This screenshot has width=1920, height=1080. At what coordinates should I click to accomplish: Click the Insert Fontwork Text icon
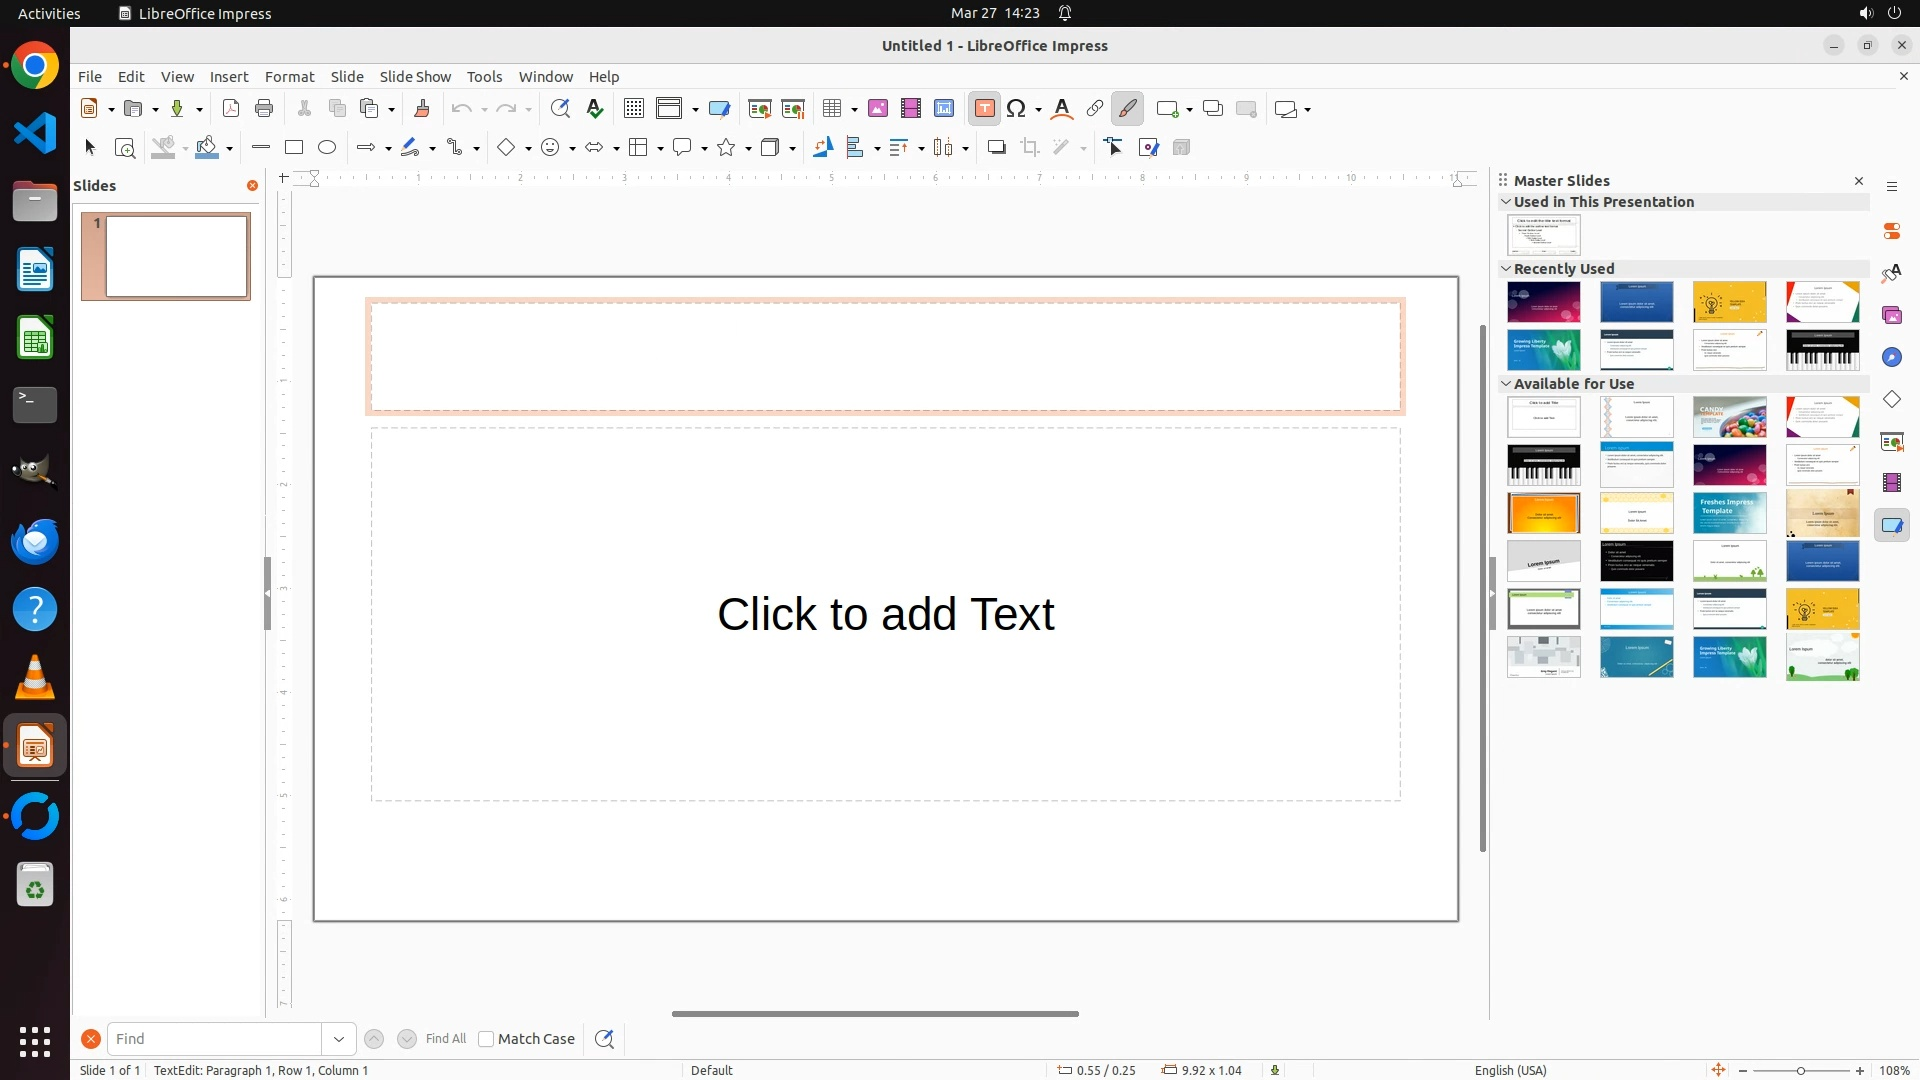click(1062, 109)
